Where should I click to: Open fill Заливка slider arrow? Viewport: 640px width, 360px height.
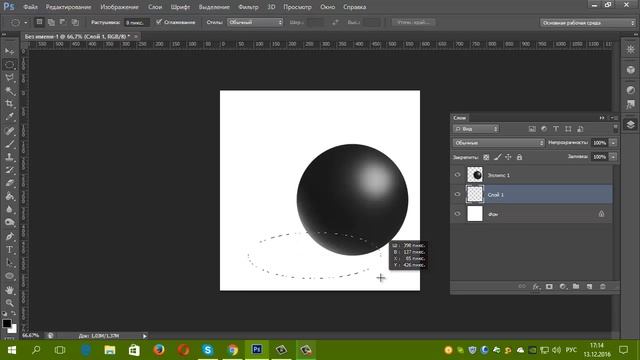click(x=613, y=157)
